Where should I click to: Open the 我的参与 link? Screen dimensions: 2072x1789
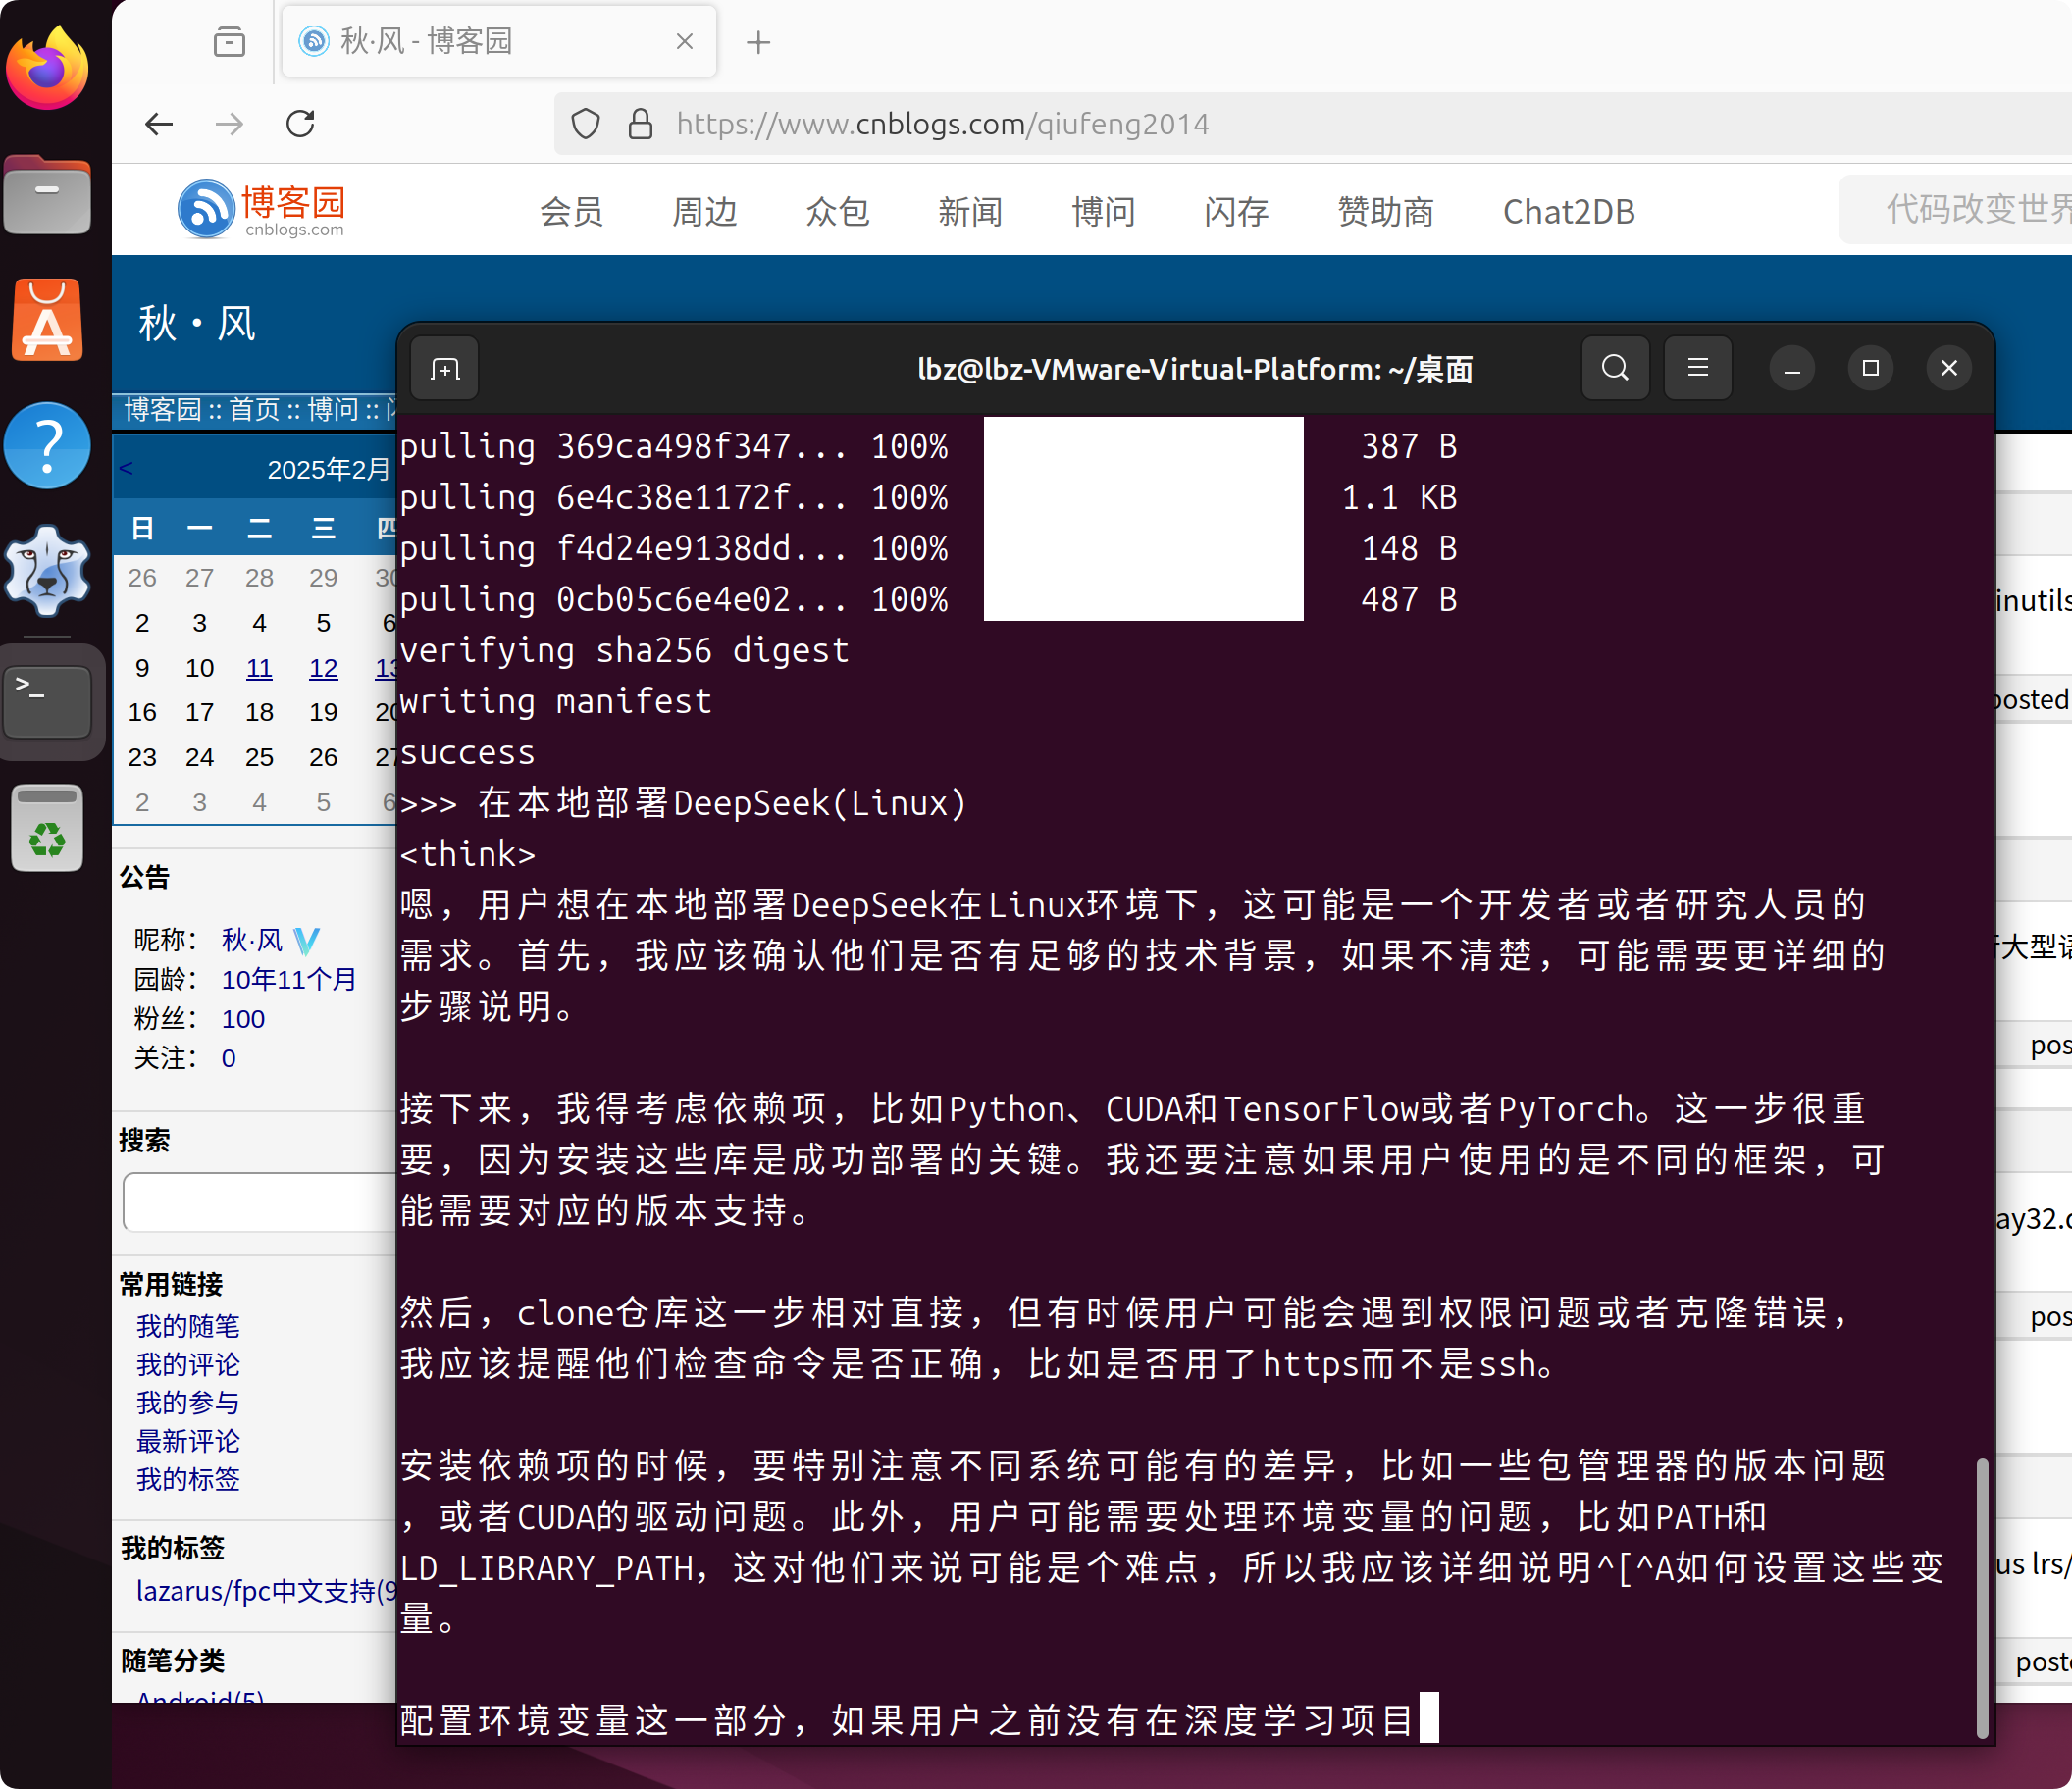point(188,1403)
